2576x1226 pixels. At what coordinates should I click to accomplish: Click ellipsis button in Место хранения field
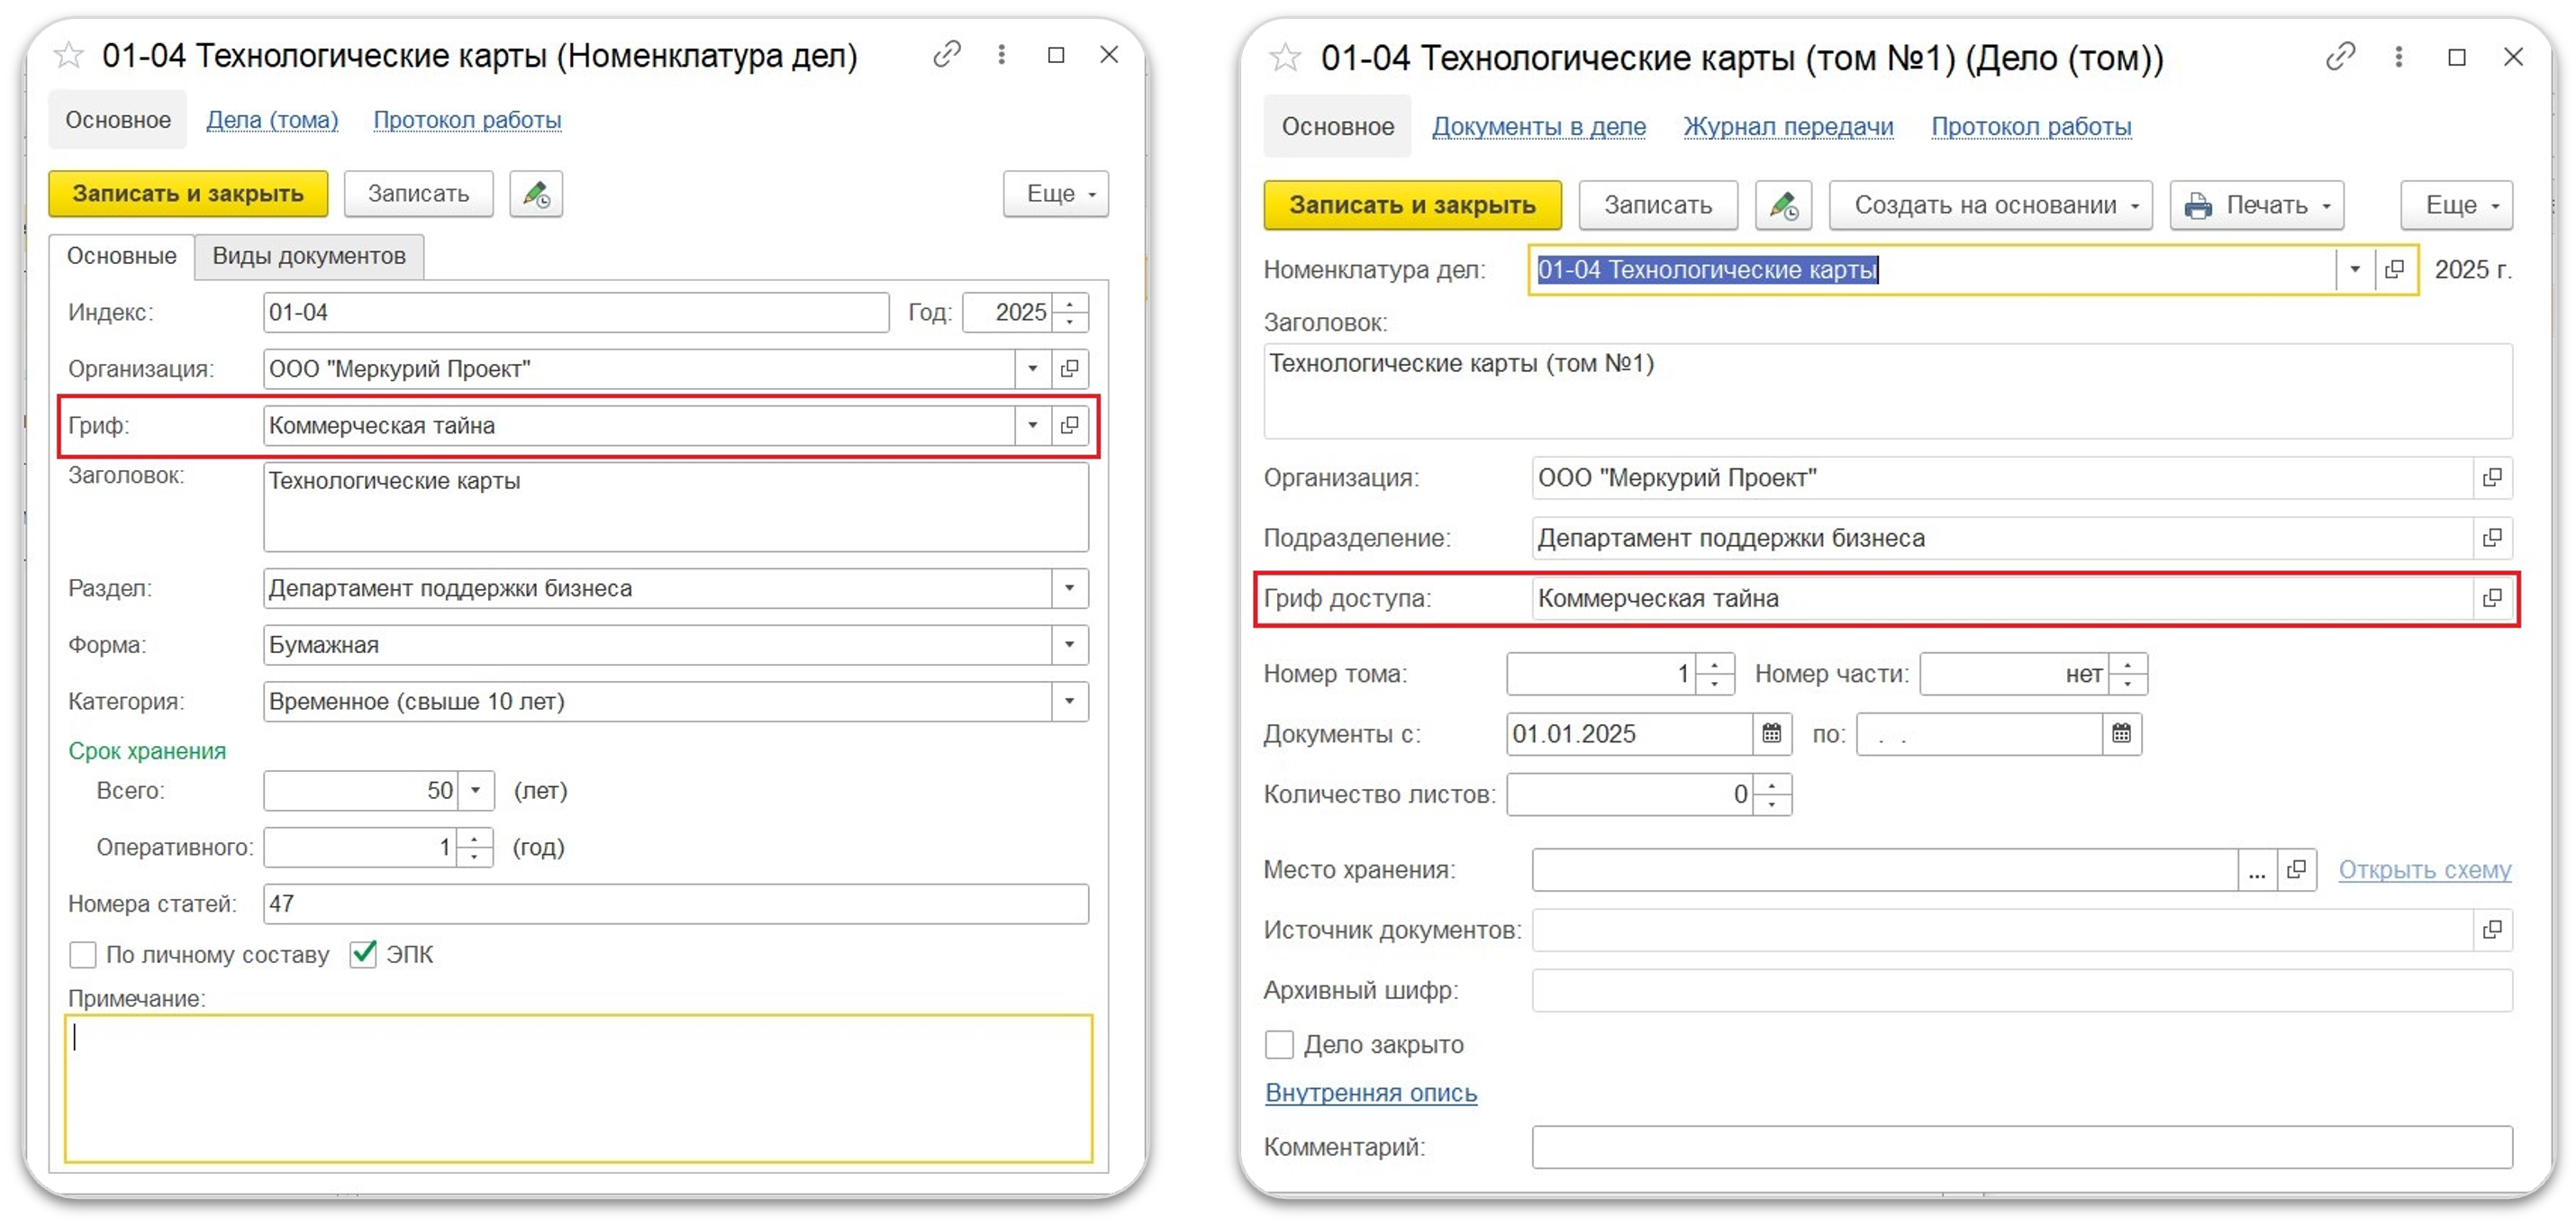pos(2256,870)
